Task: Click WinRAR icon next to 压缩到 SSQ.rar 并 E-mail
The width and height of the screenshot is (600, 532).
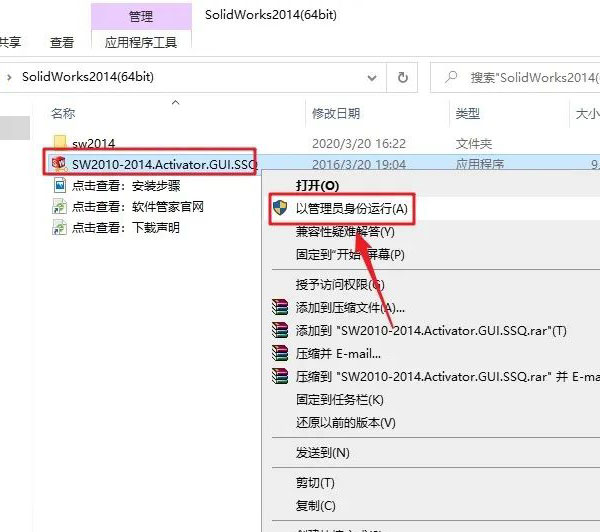Action: coord(280,376)
